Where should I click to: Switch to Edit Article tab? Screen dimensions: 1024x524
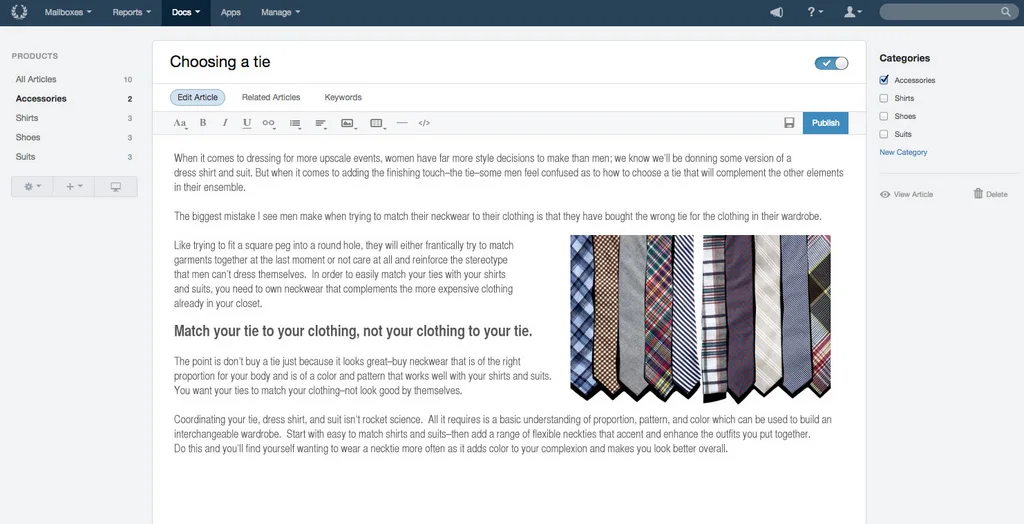tap(197, 97)
